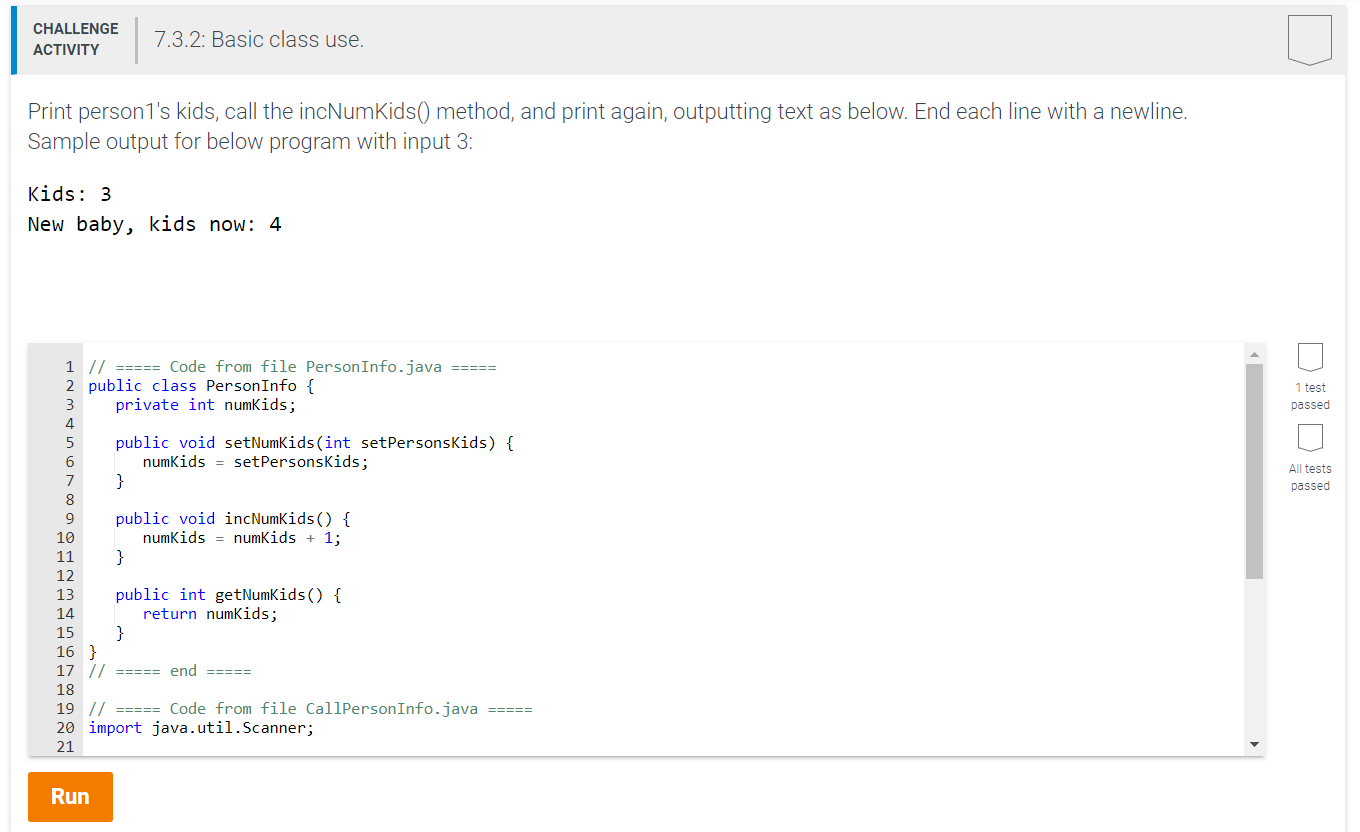Image resolution: width=1360 pixels, height=832 pixels.
Task: Click the CHALLENGE ACTIVITY label
Action: pyautogui.click(x=75, y=38)
